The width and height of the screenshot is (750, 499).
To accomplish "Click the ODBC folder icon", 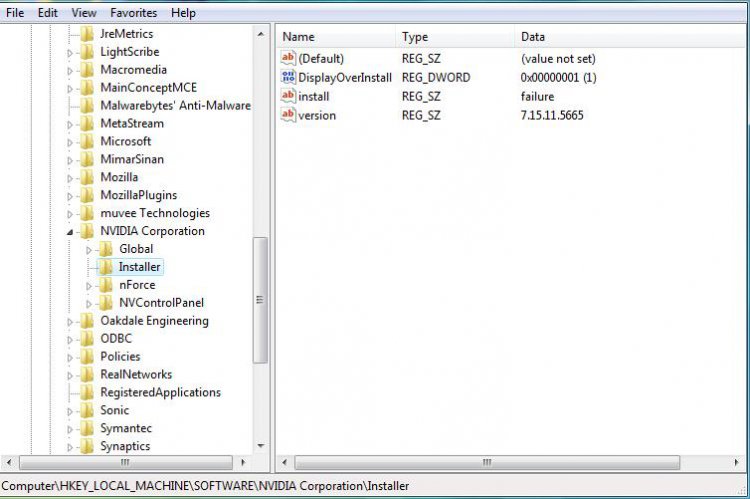I will point(87,339).
